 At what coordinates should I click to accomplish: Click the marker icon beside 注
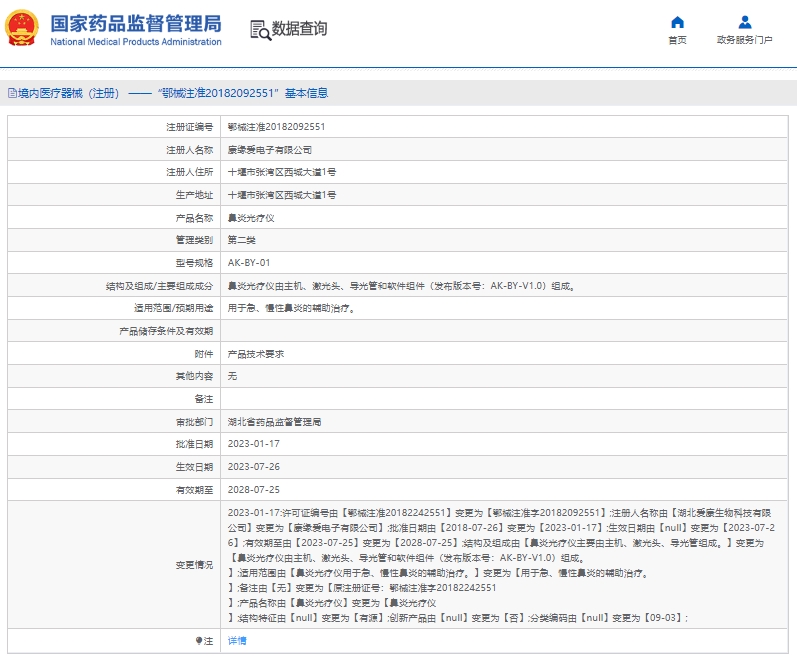(x=199, y=641)
